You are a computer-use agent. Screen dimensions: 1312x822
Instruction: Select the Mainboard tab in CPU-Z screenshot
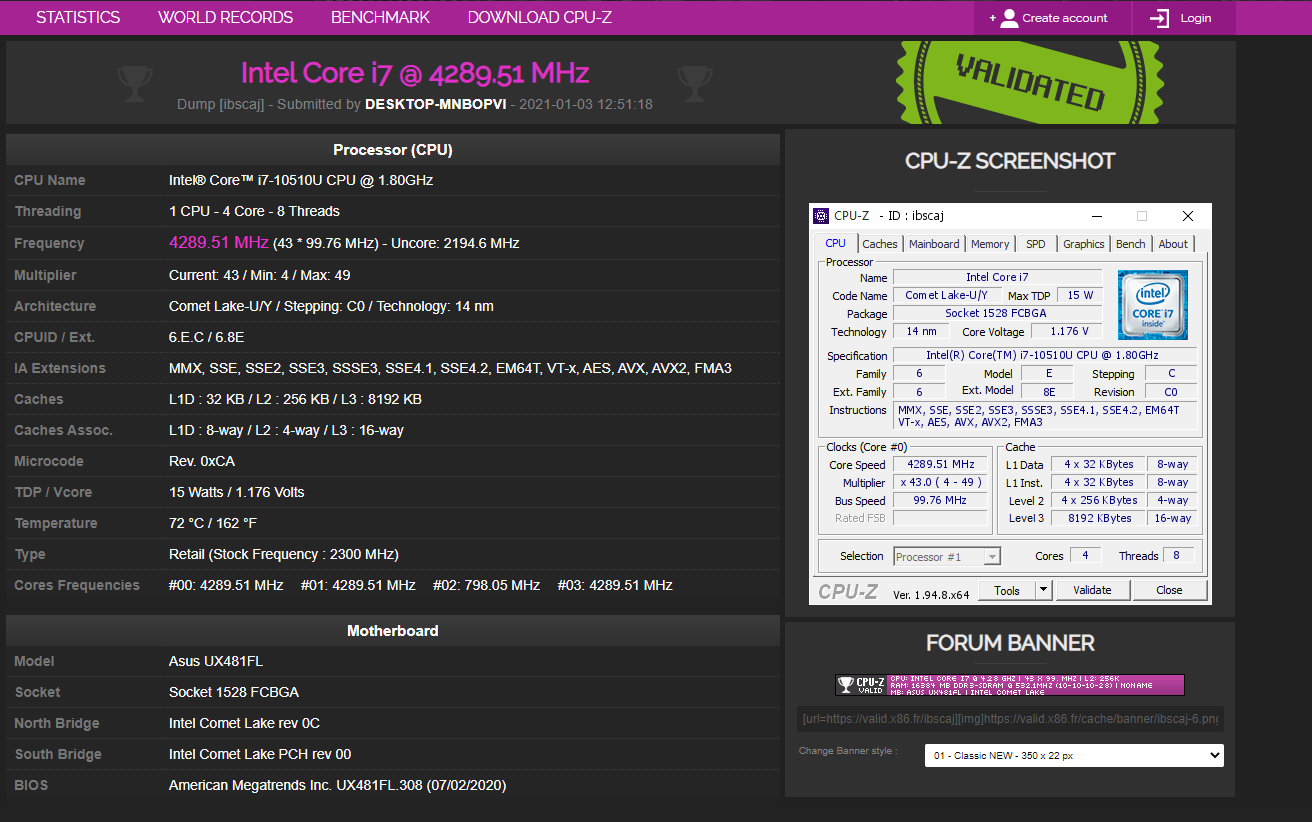934,244
